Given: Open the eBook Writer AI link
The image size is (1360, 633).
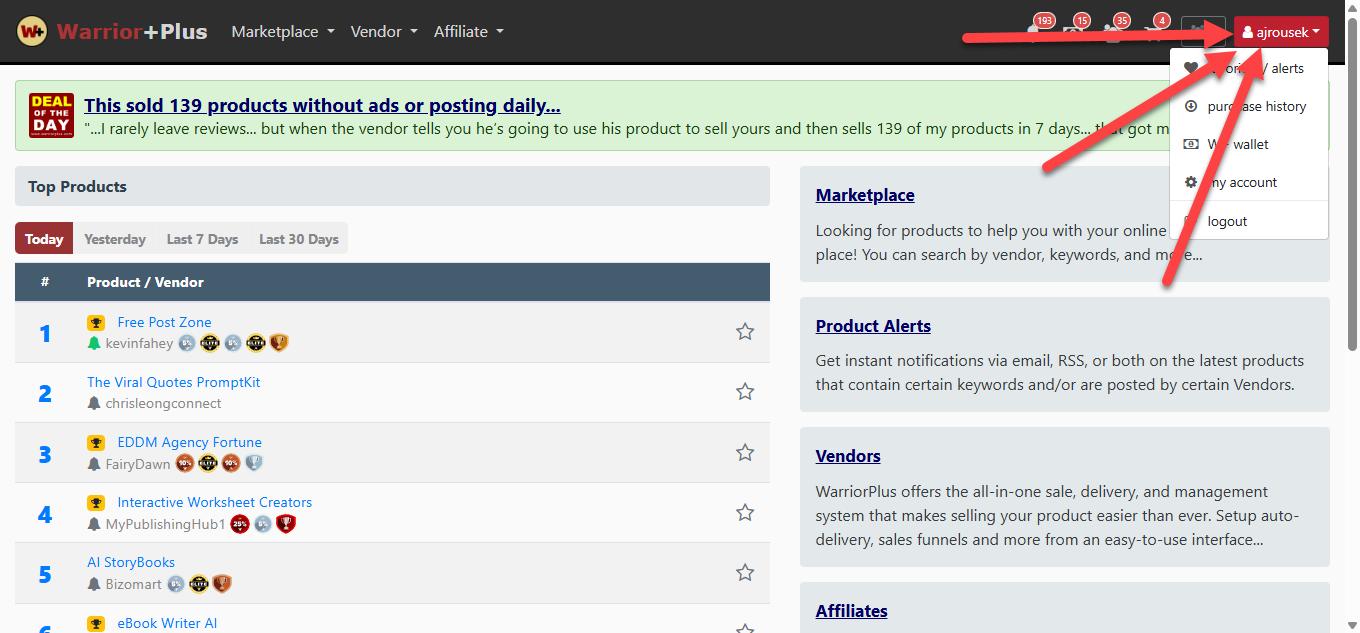Looking at the screenshot, I should [167, 623].
